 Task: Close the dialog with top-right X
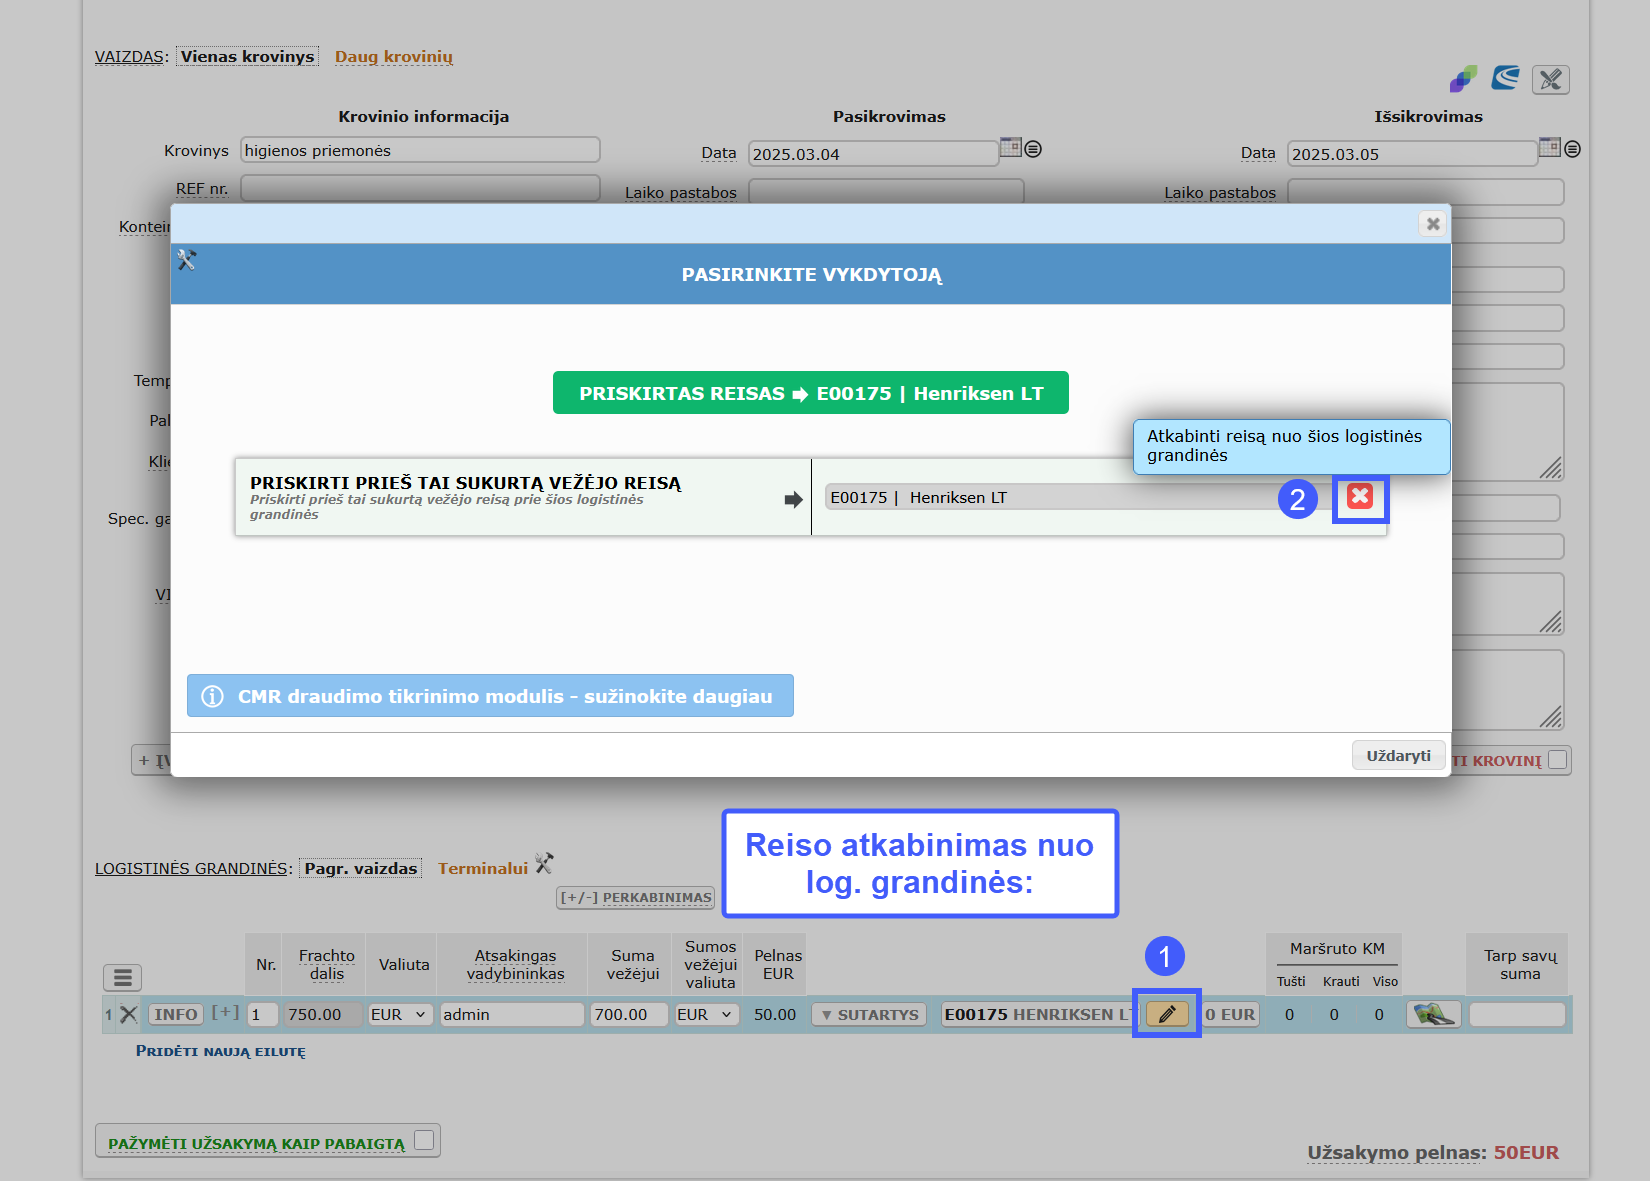pos(1433,224)
